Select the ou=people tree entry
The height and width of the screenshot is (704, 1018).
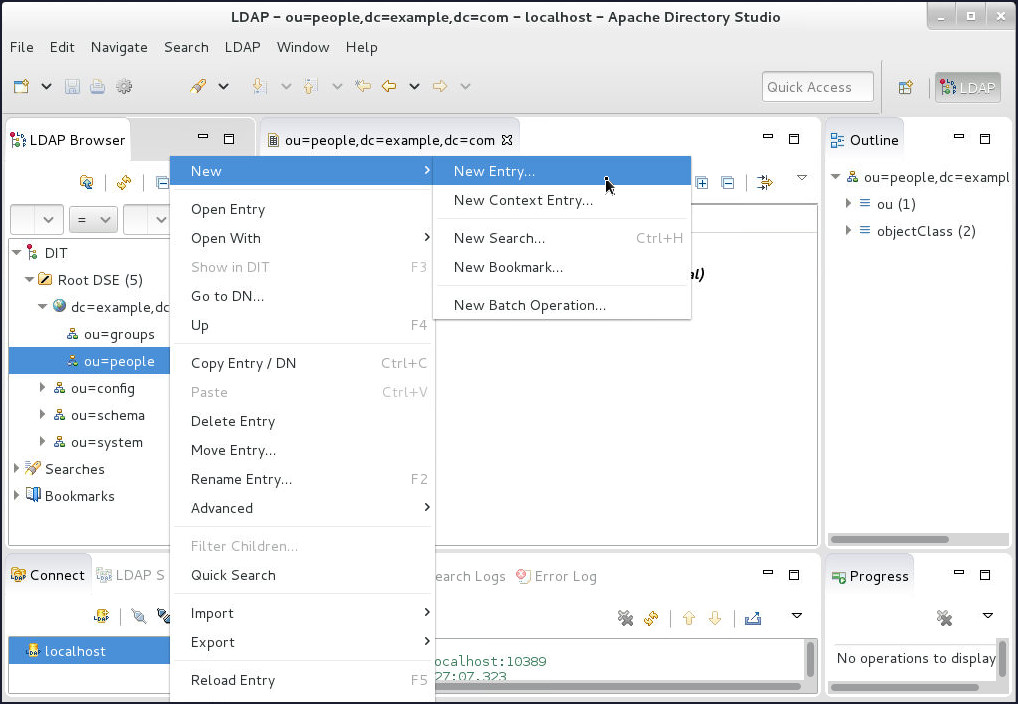[x=89, y=361]
